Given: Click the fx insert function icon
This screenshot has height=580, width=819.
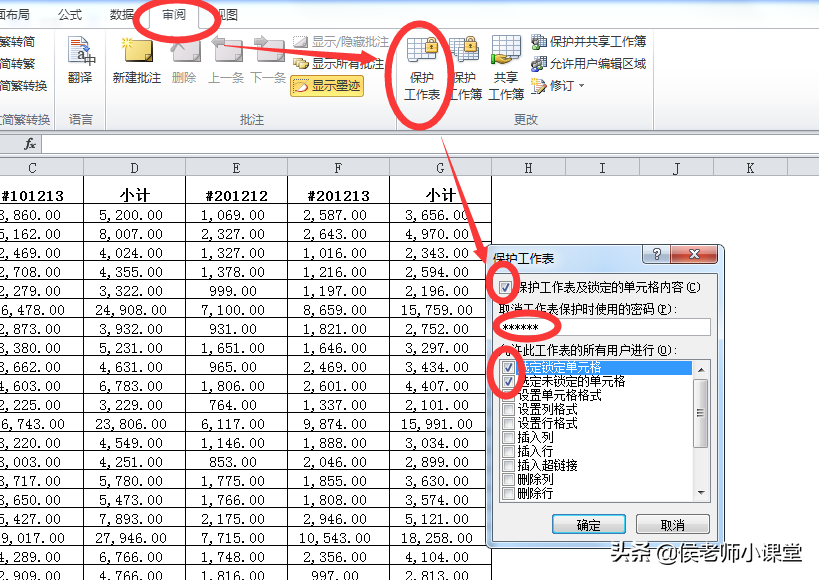Looking at the screenshot, I should (30, 144).
